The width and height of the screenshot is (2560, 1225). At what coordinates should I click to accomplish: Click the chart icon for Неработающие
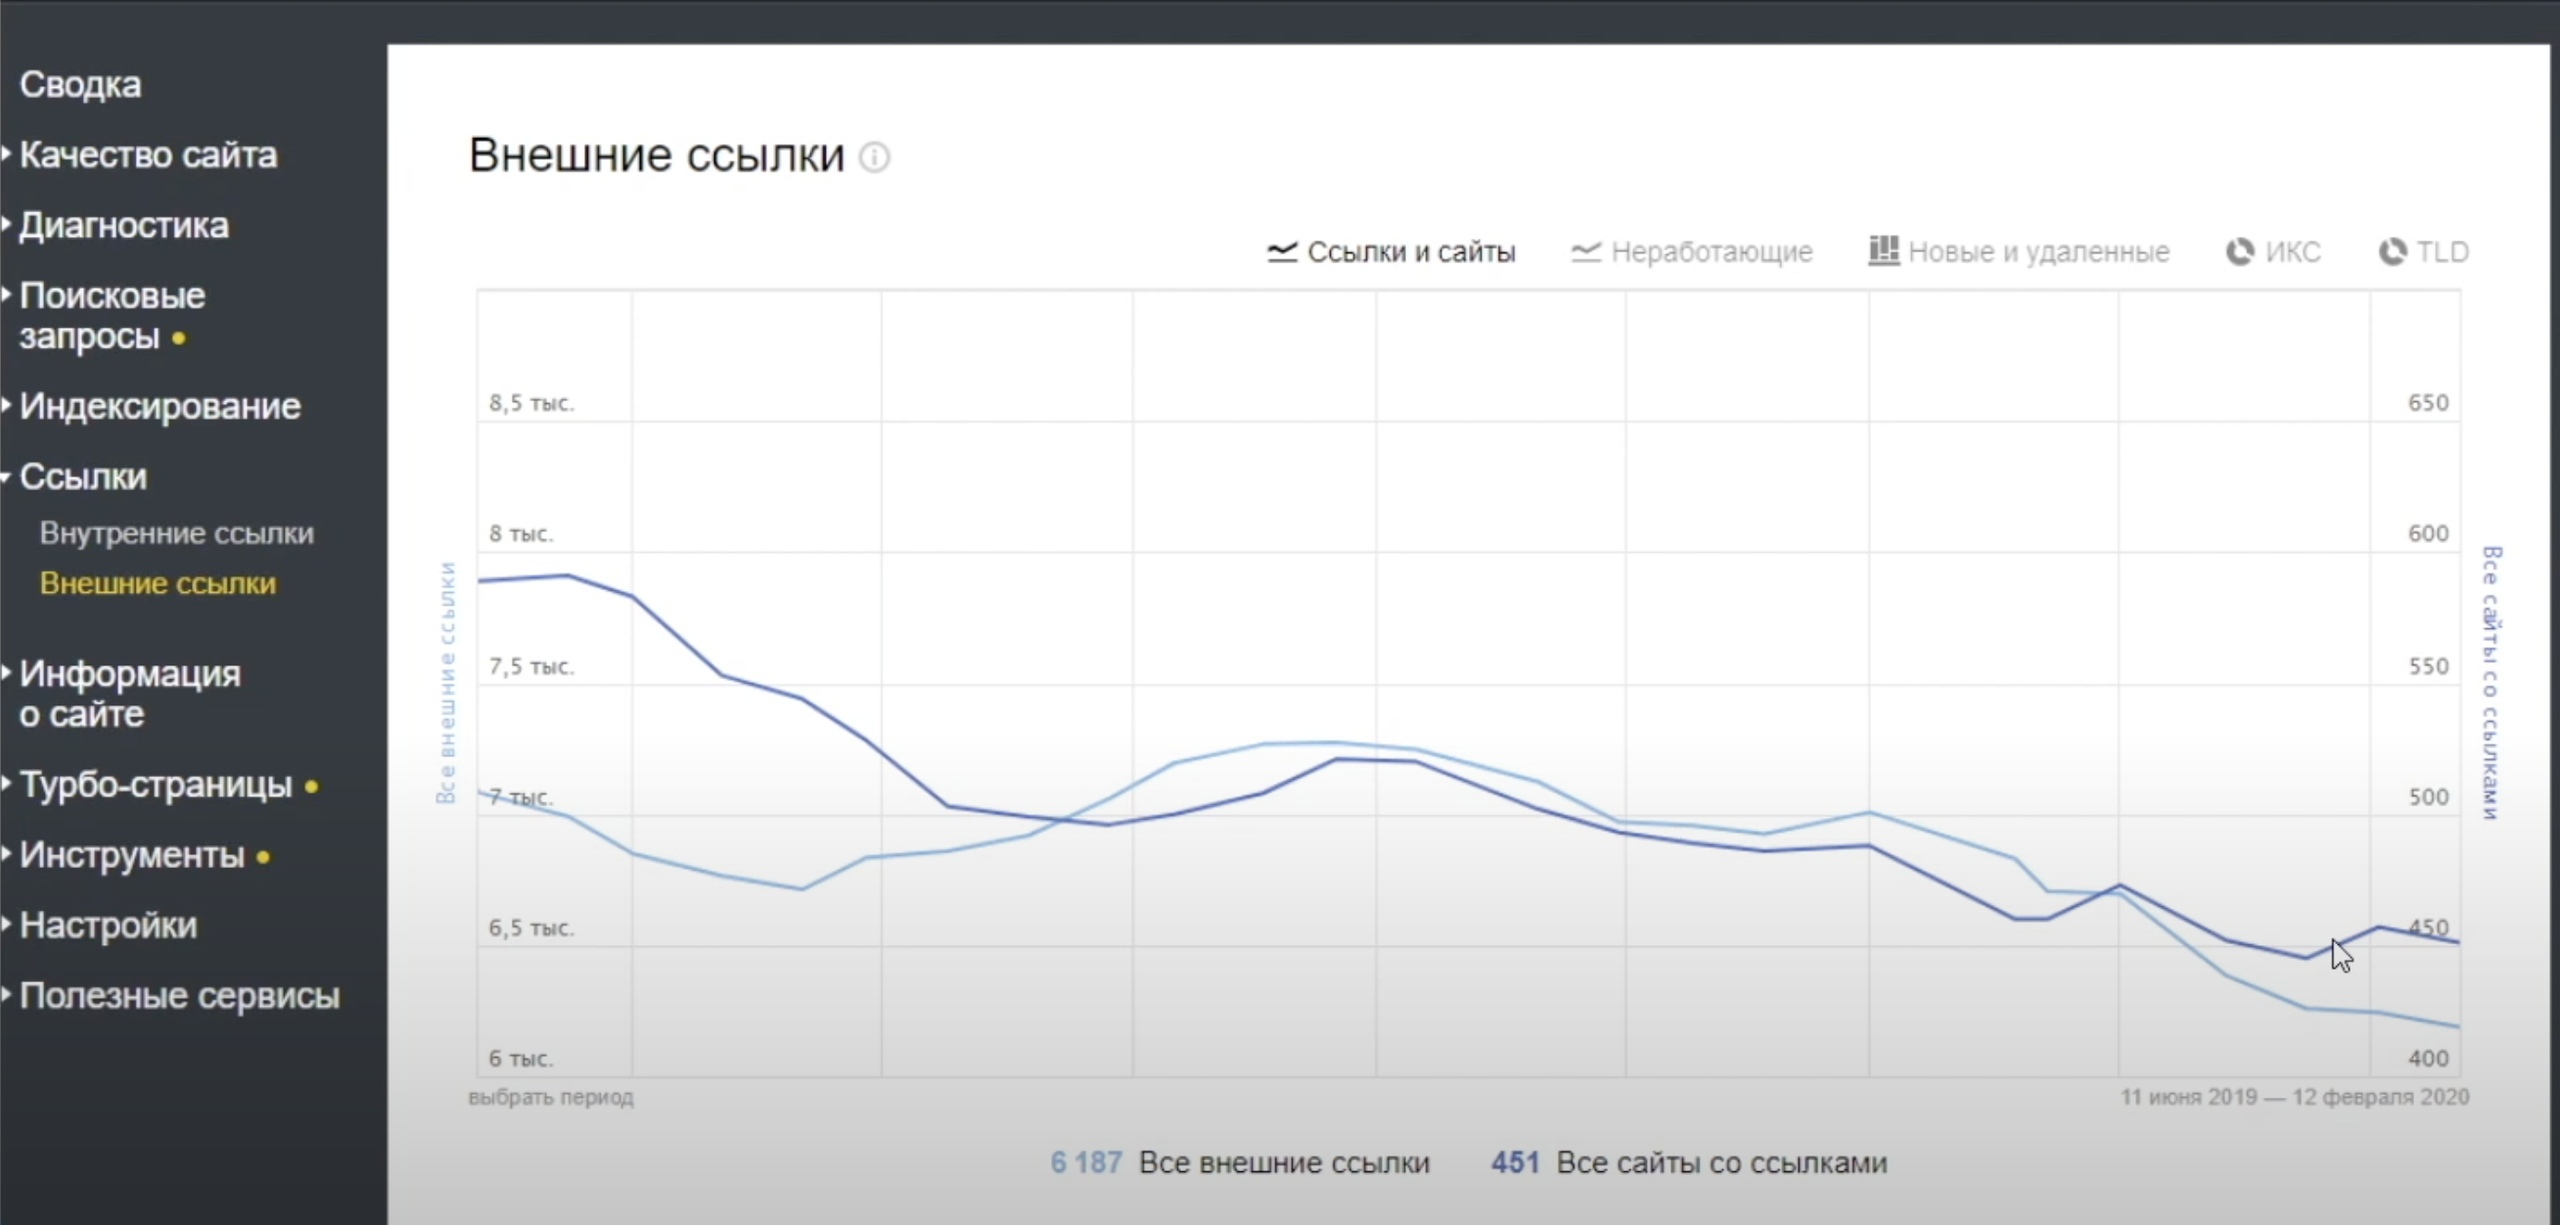coord(1586,252)
